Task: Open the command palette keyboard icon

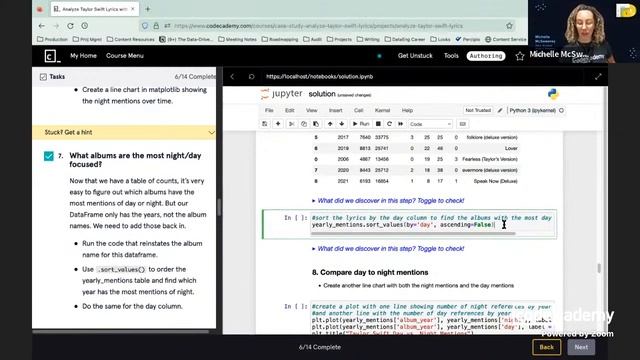Action: tap(462, 124)
